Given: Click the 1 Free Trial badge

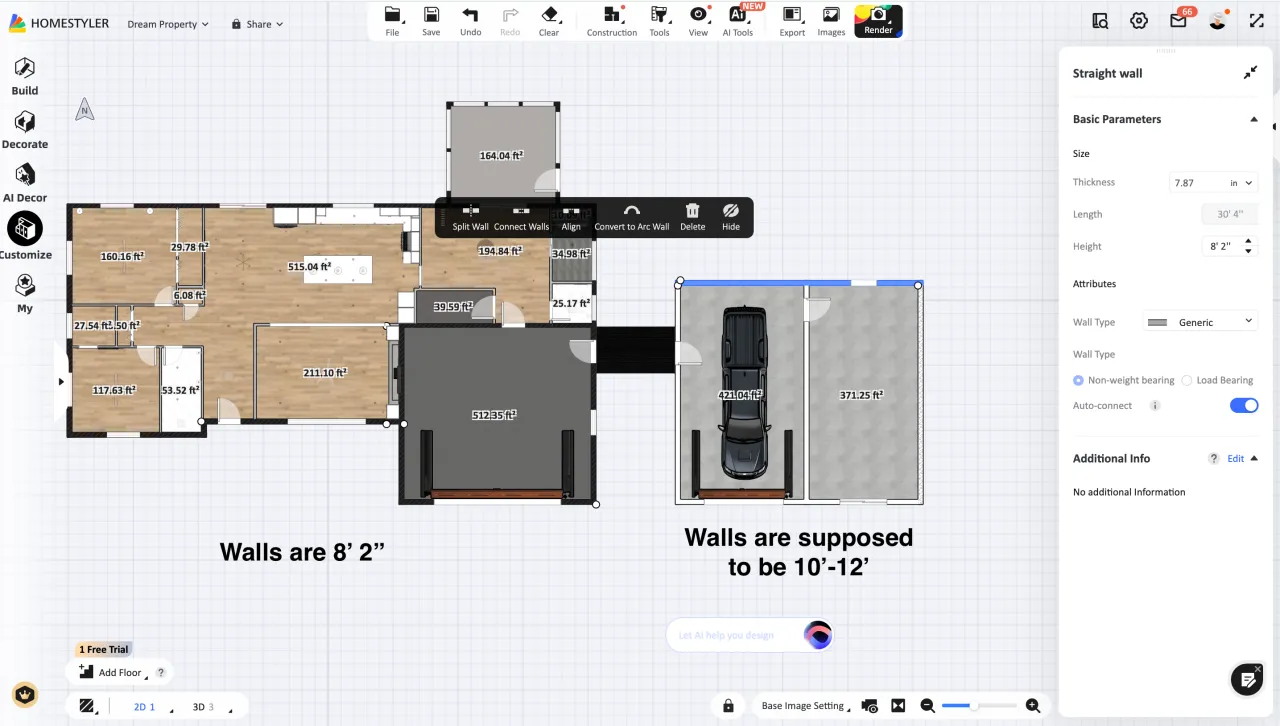Looking at the screenshot, I should (x=104, y=649).
